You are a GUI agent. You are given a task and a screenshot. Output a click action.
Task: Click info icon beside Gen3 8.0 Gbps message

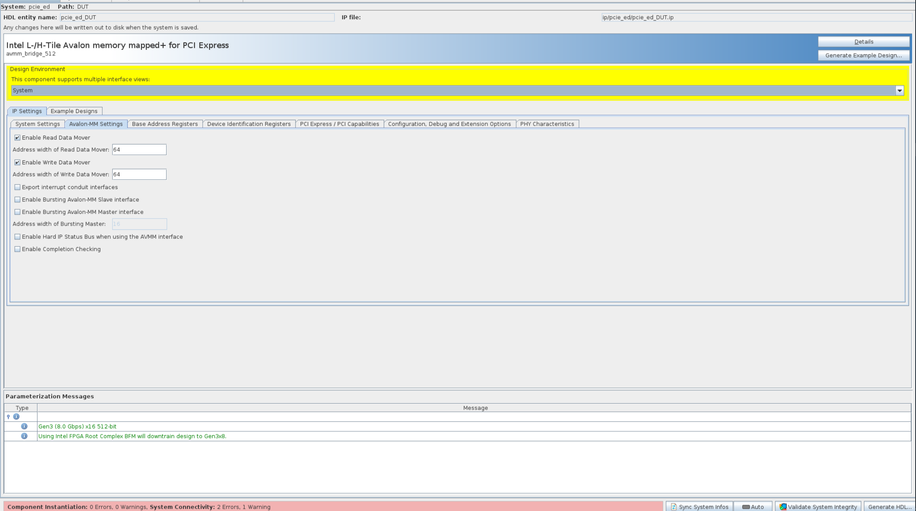pos(24,426)
